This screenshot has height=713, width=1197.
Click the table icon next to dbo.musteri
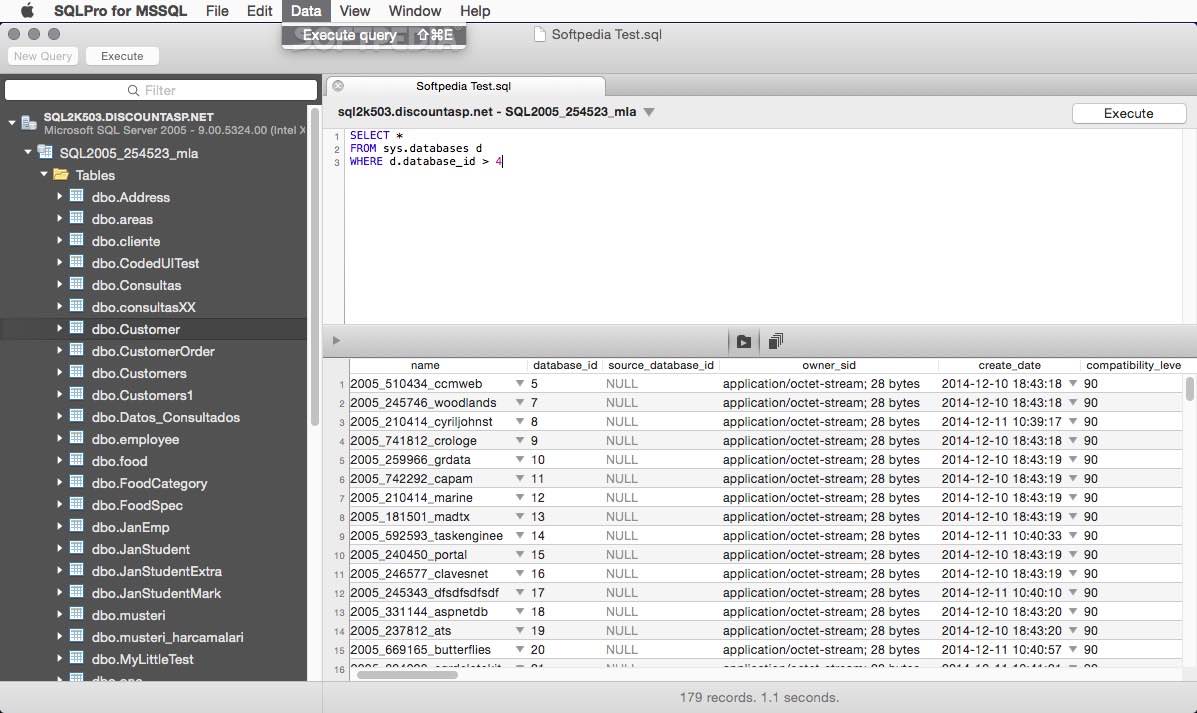tap(76, 615)
